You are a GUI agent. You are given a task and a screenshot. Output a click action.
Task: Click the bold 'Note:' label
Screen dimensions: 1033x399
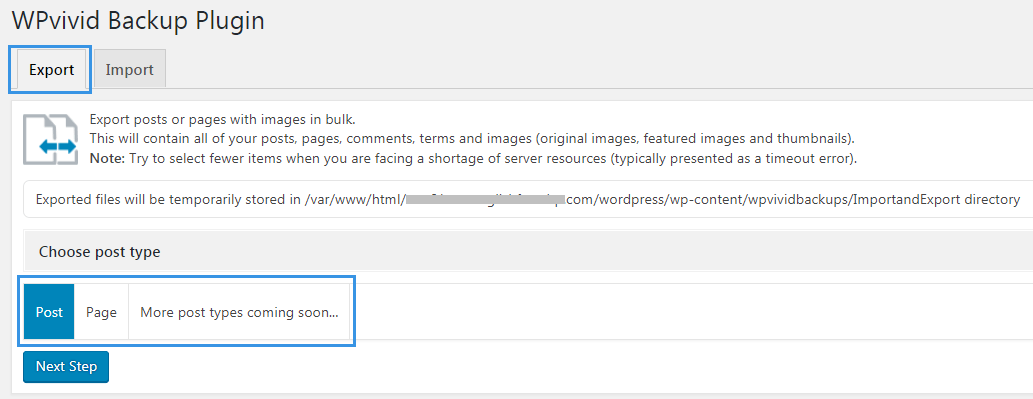click(x=107, y=159)
